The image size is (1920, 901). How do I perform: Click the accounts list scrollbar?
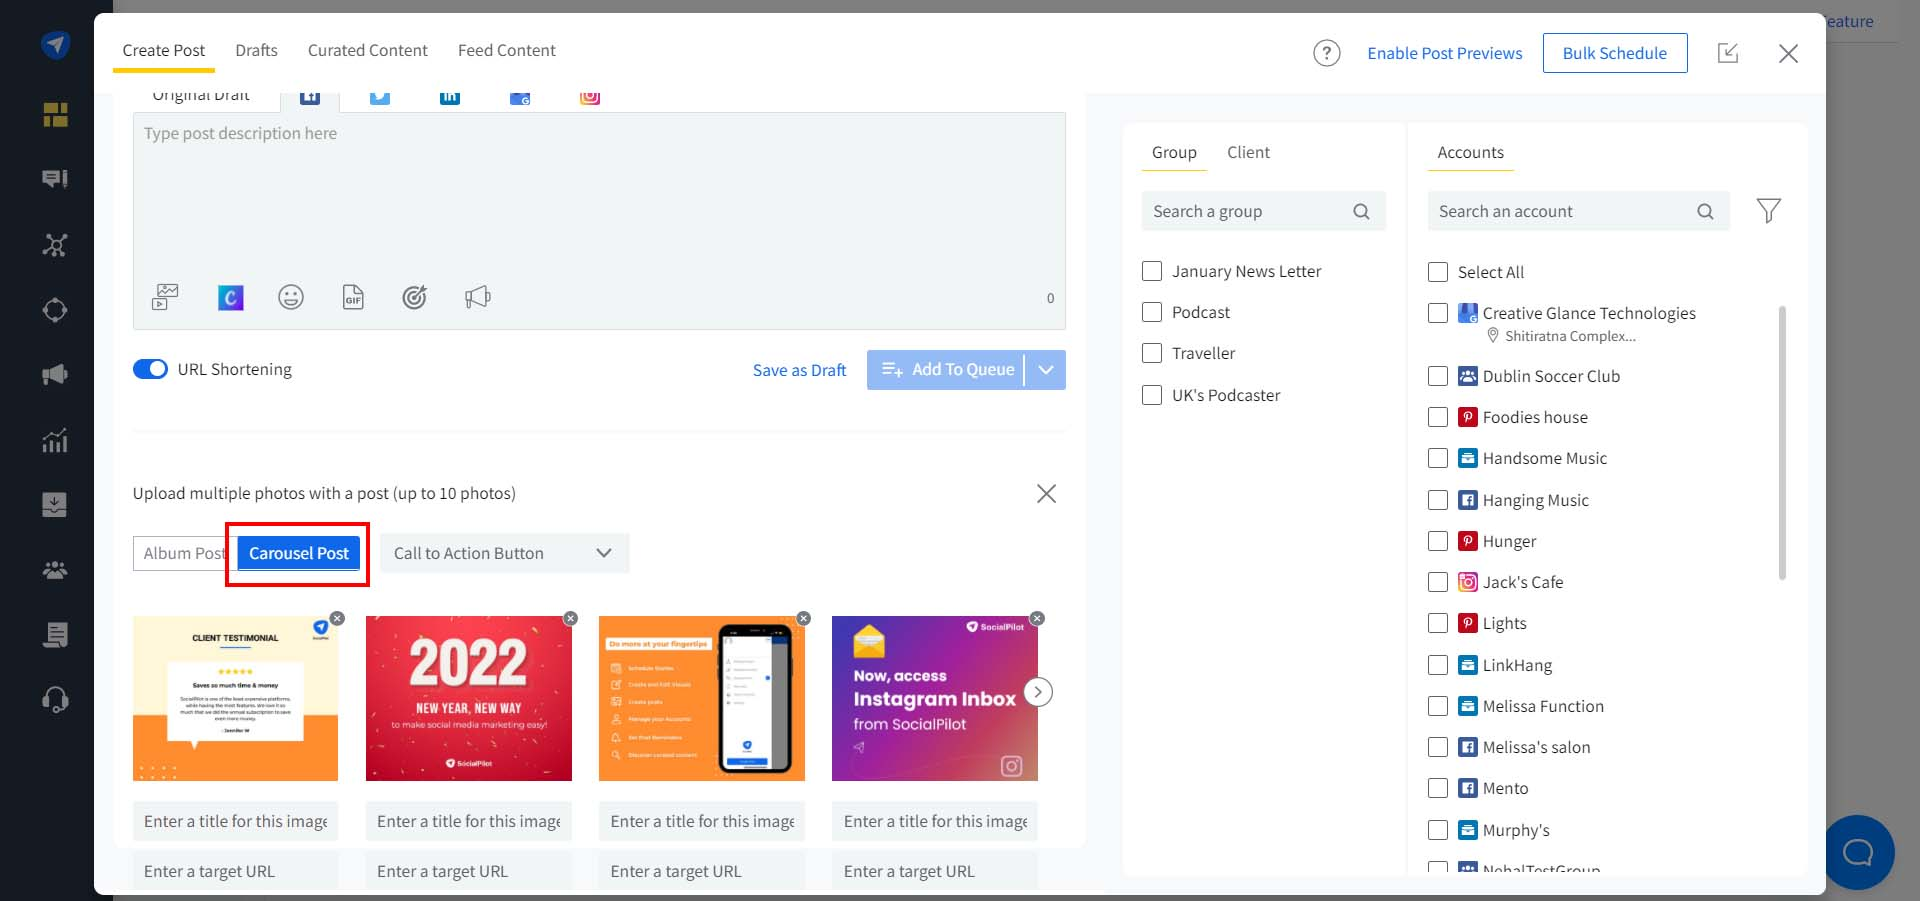[x=1782, y=442]
